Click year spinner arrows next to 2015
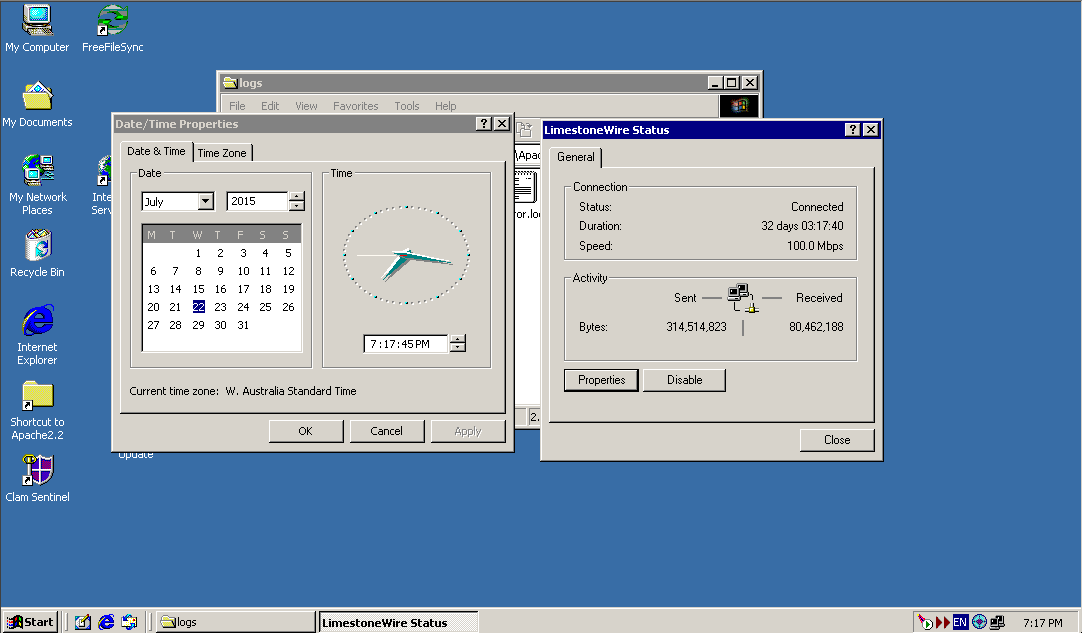The width and height of the screenshot is (1082, 633). point(297,201)
